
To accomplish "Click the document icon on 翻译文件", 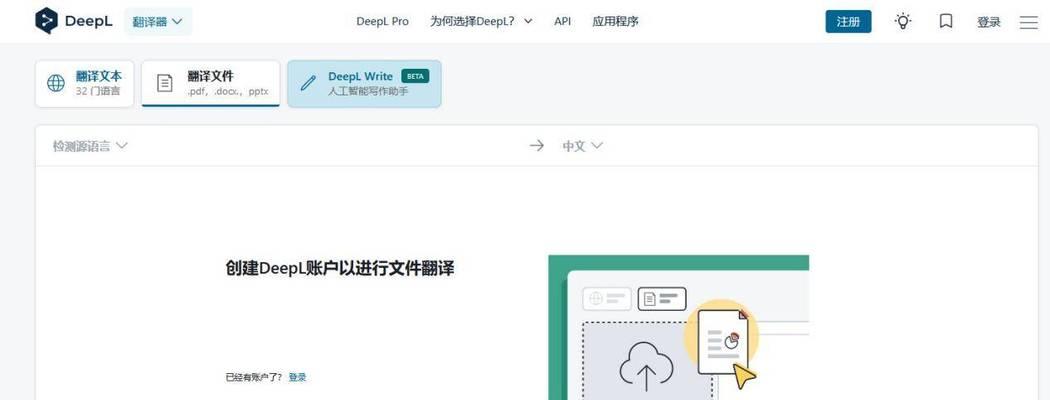I will coord(165,83).
